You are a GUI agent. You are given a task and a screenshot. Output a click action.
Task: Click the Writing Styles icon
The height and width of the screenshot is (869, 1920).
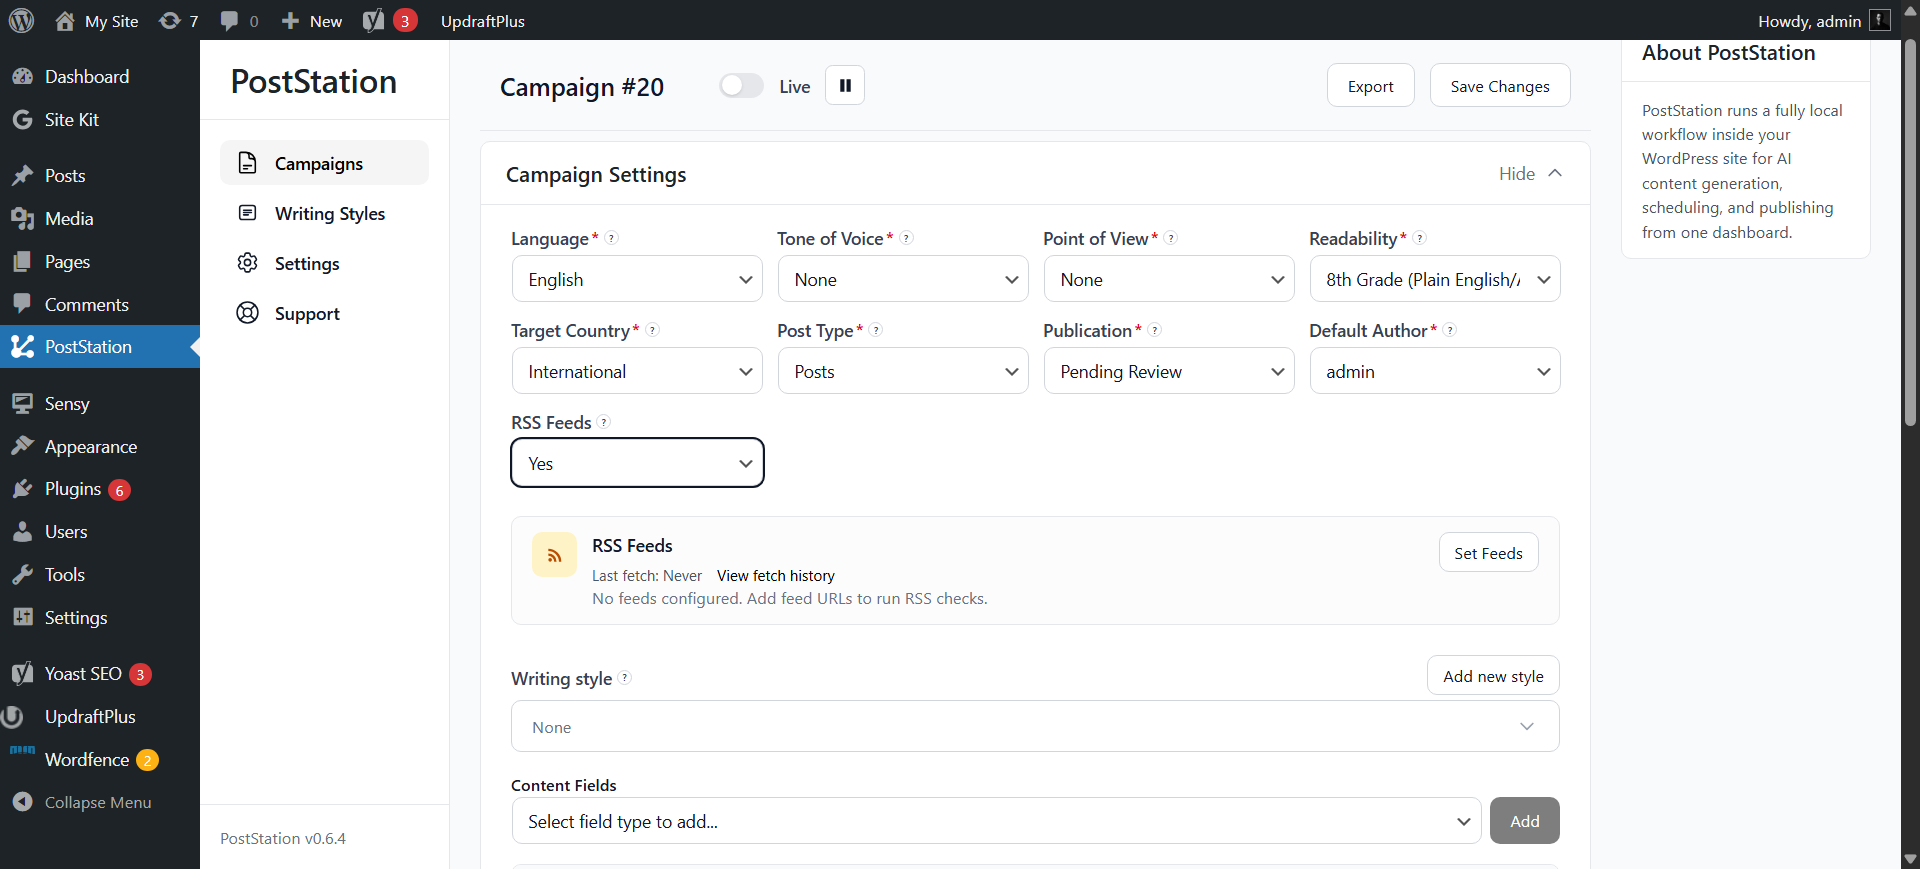pyautogui.click(x=248, y=213)
